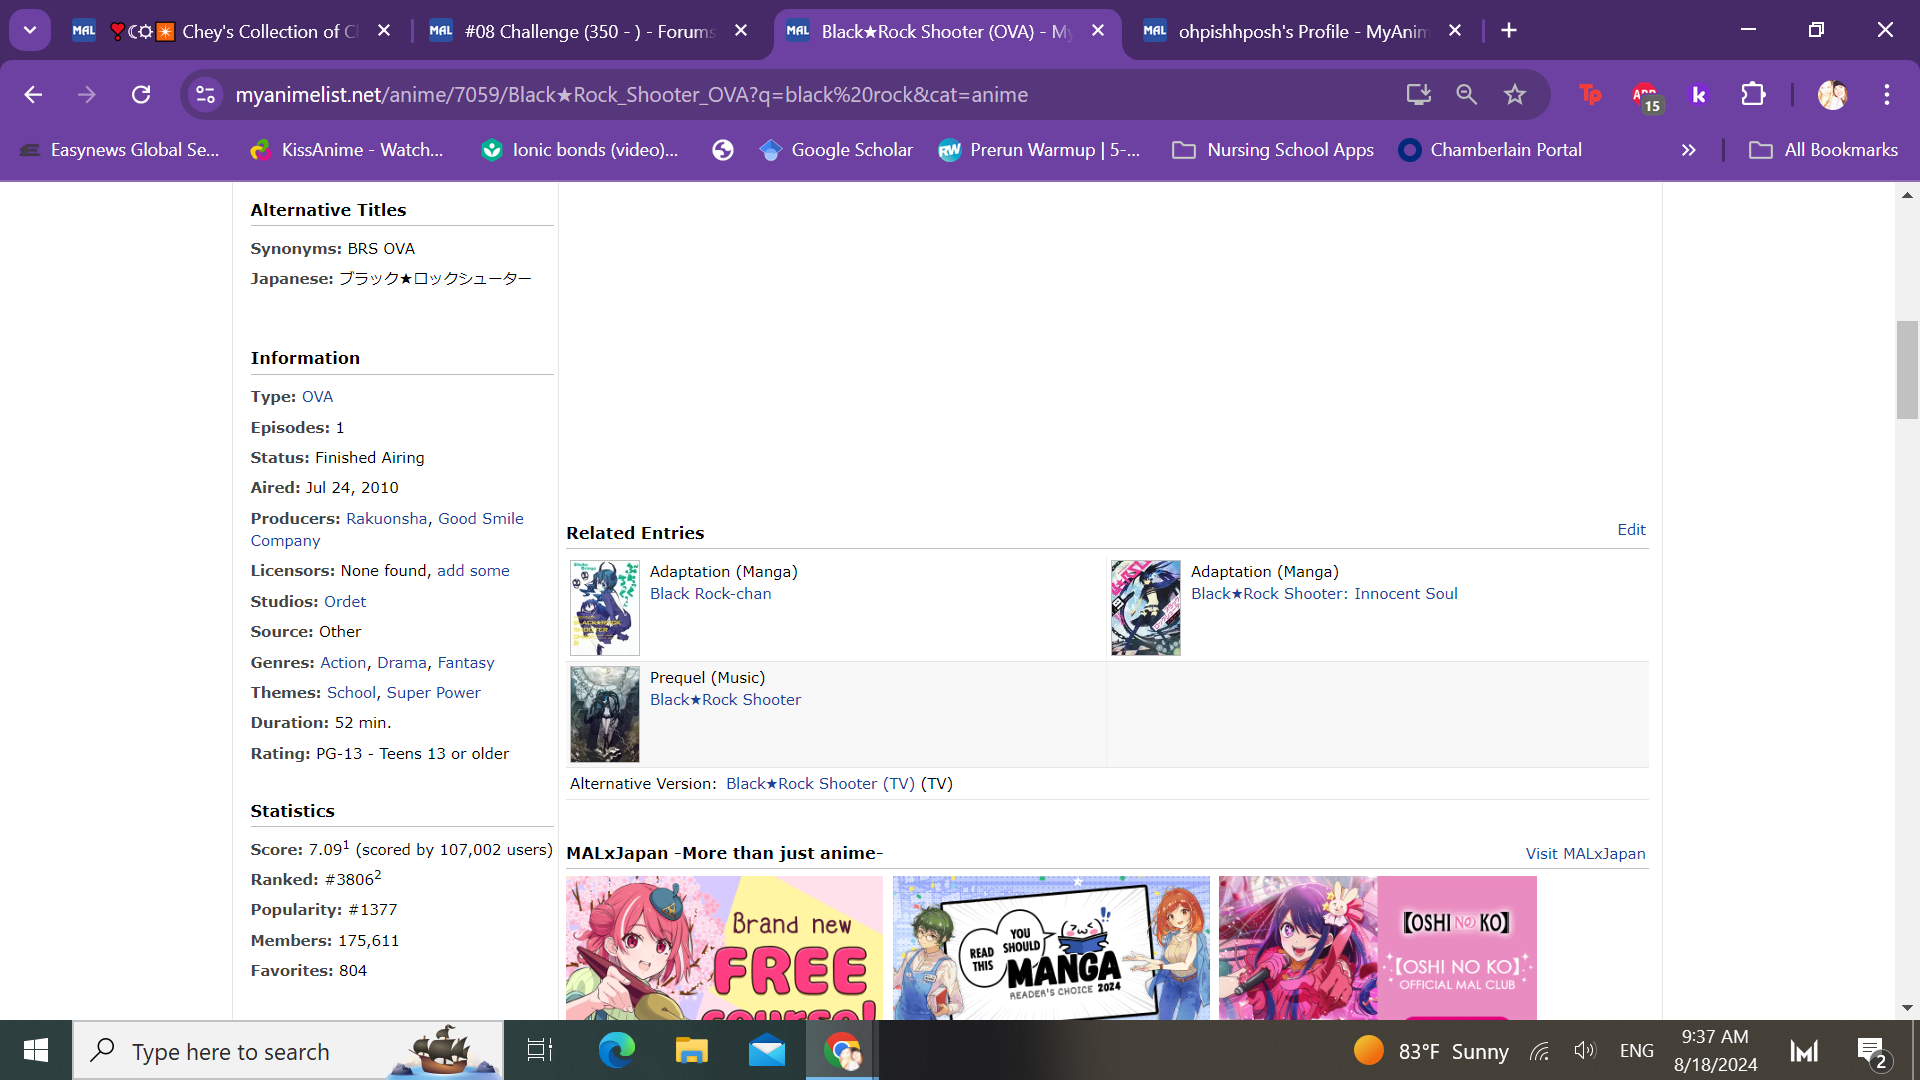Close the #08 Challenge Forums tab
Screen dimensions: 1920x1080
coord(741,31)
